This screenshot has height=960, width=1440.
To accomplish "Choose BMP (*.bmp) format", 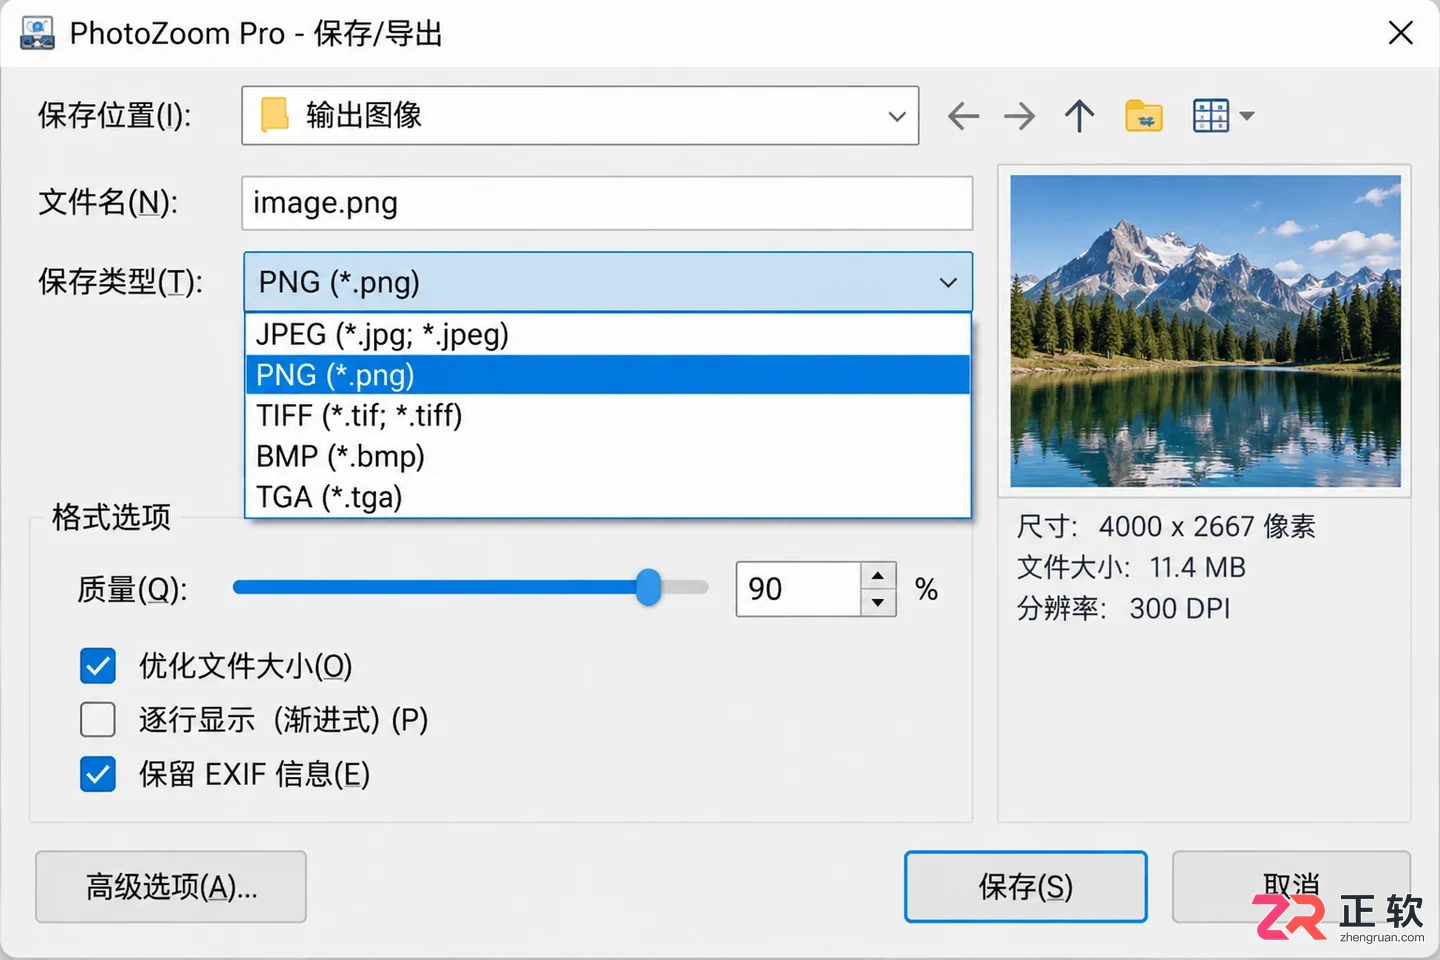I will tap(608, 456).
